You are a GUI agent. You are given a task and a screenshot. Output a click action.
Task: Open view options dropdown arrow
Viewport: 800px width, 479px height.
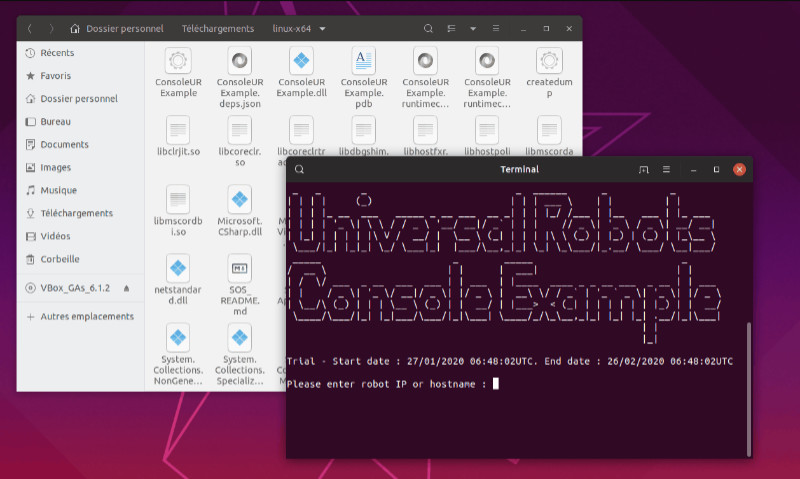[x=473, y=29]
